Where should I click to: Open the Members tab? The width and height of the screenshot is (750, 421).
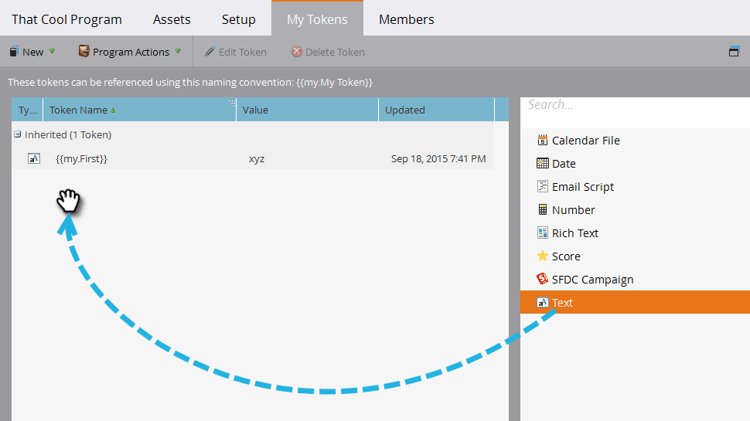[x=407, y=20]
